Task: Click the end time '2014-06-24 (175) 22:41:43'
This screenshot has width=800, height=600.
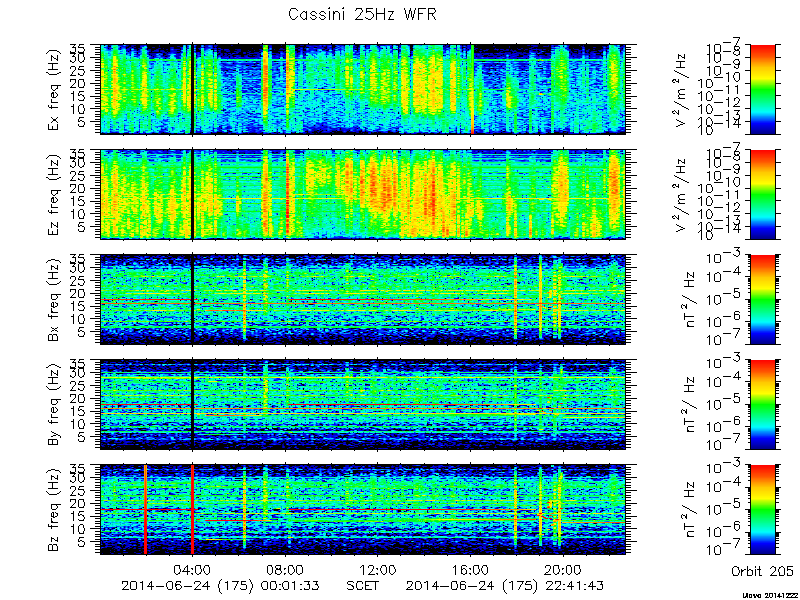Action: click(x=505, y=586)
